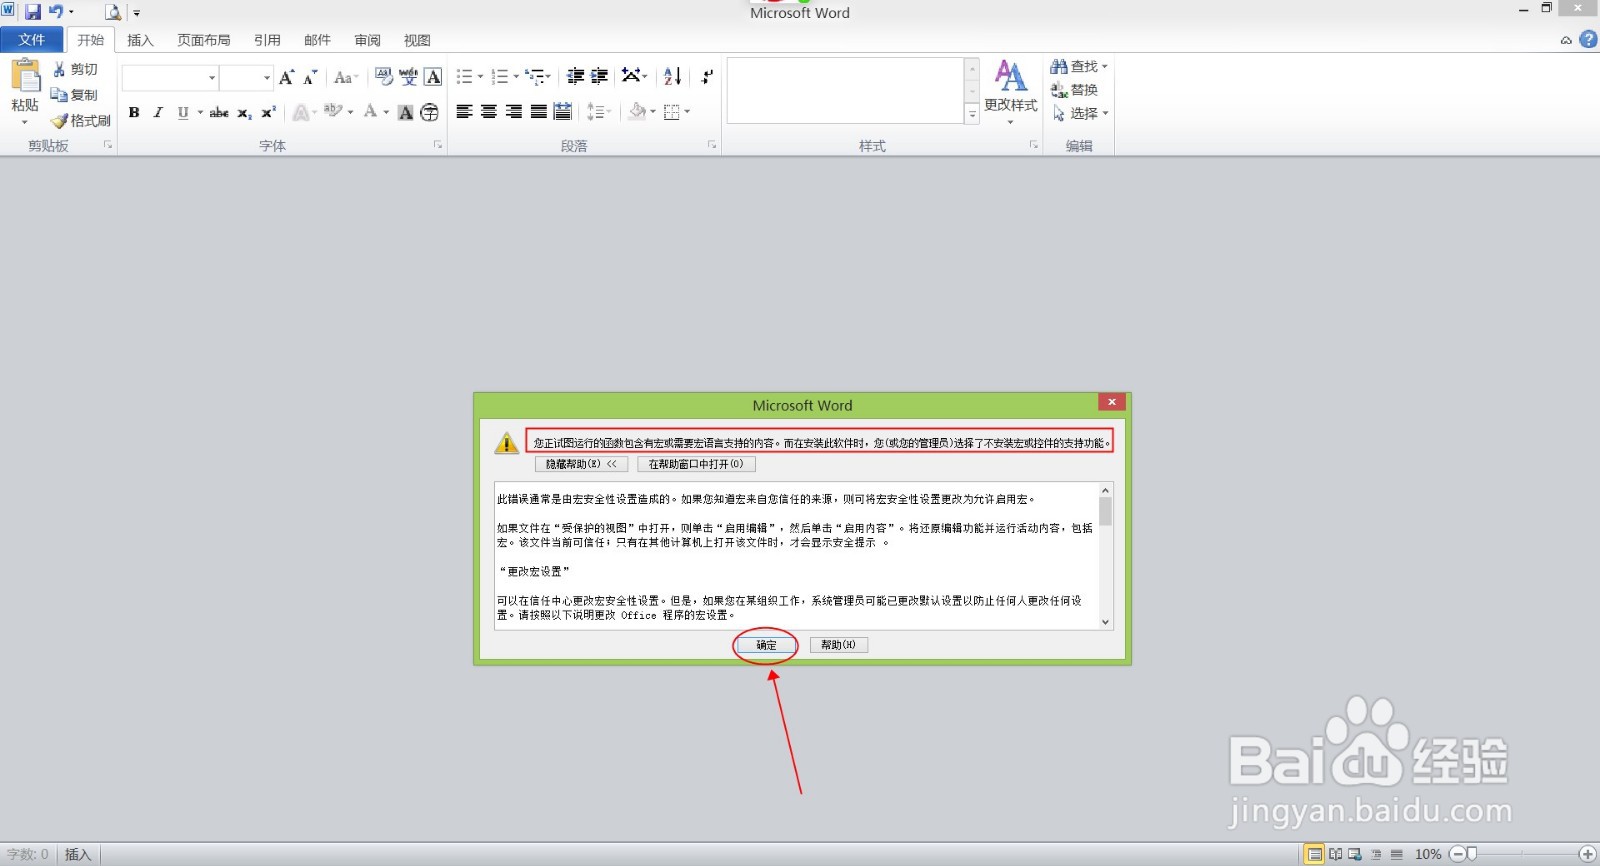Click the Clear Formatting icon

[x=384, y=77]
